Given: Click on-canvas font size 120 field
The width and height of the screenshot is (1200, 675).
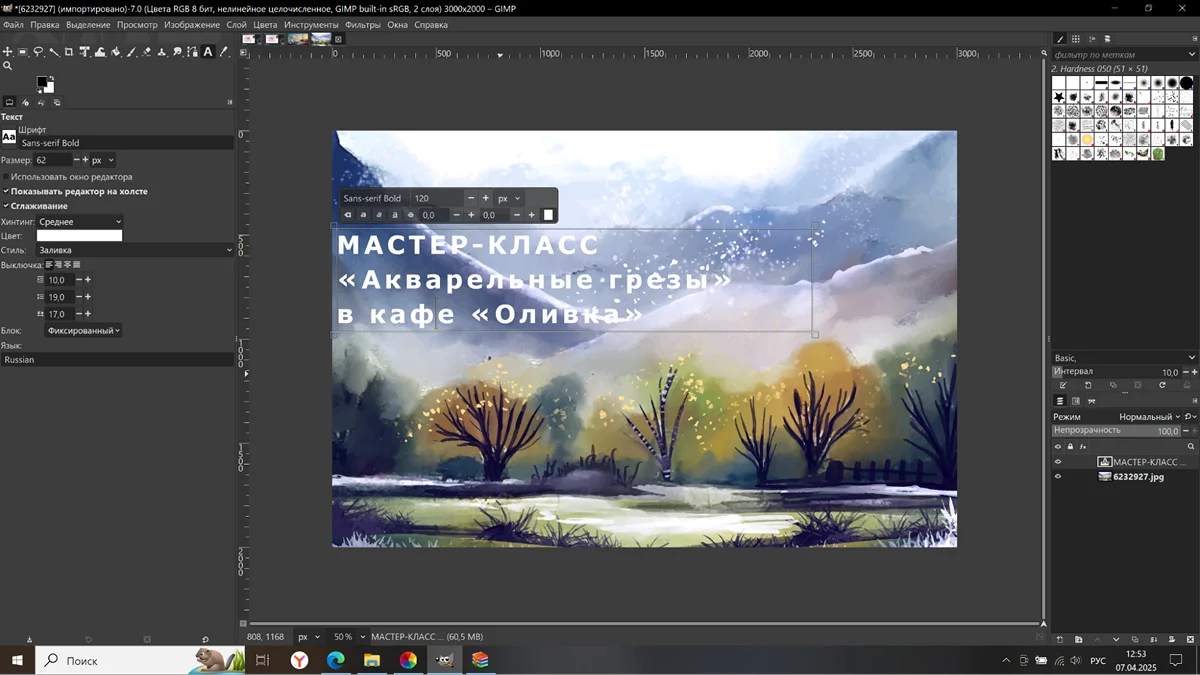Looking at the screenshot, I should click(437, 198).
